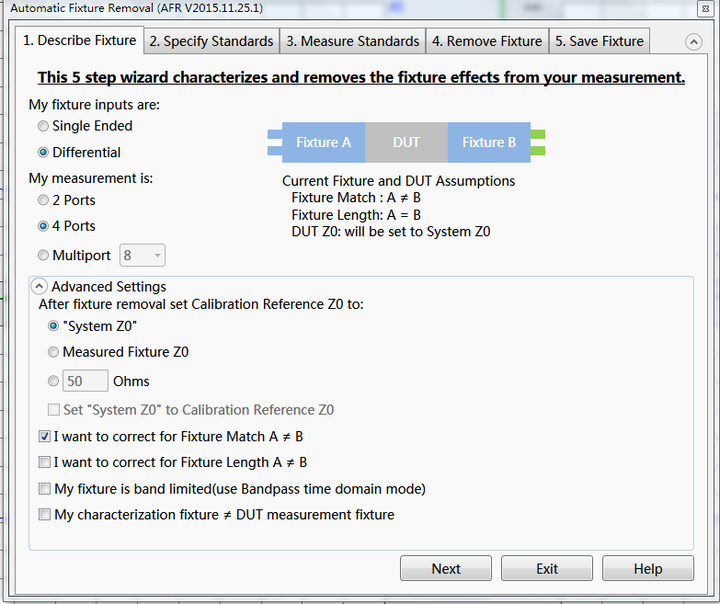Check the band limited fixture option
Image resolution: width=720 pixels, height=604 pixels.
(44, 489)
